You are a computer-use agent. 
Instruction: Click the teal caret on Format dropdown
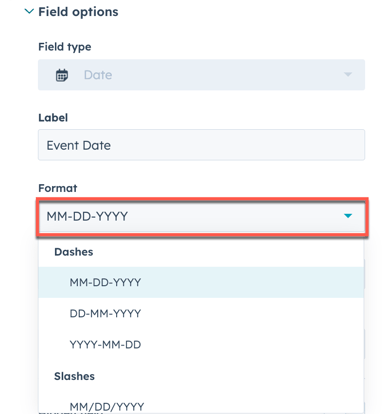tap(348, 216)
